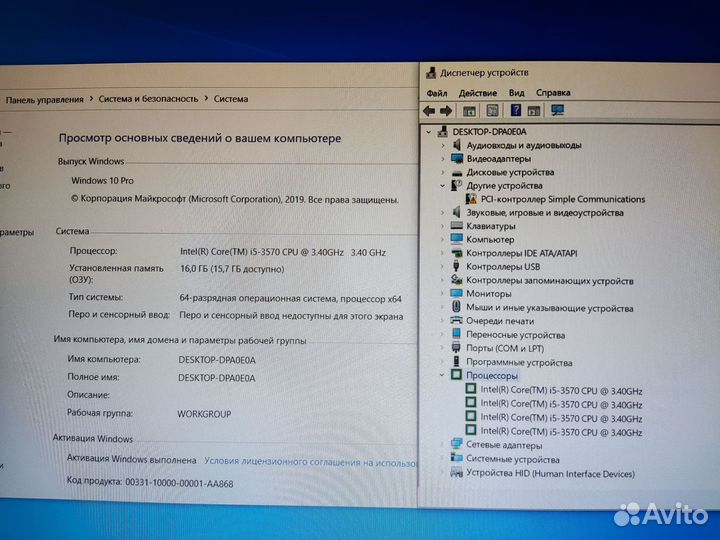Click the Forward arrow in Device Manager toolbar
The image size is (720, 540).
click(446, 111)
